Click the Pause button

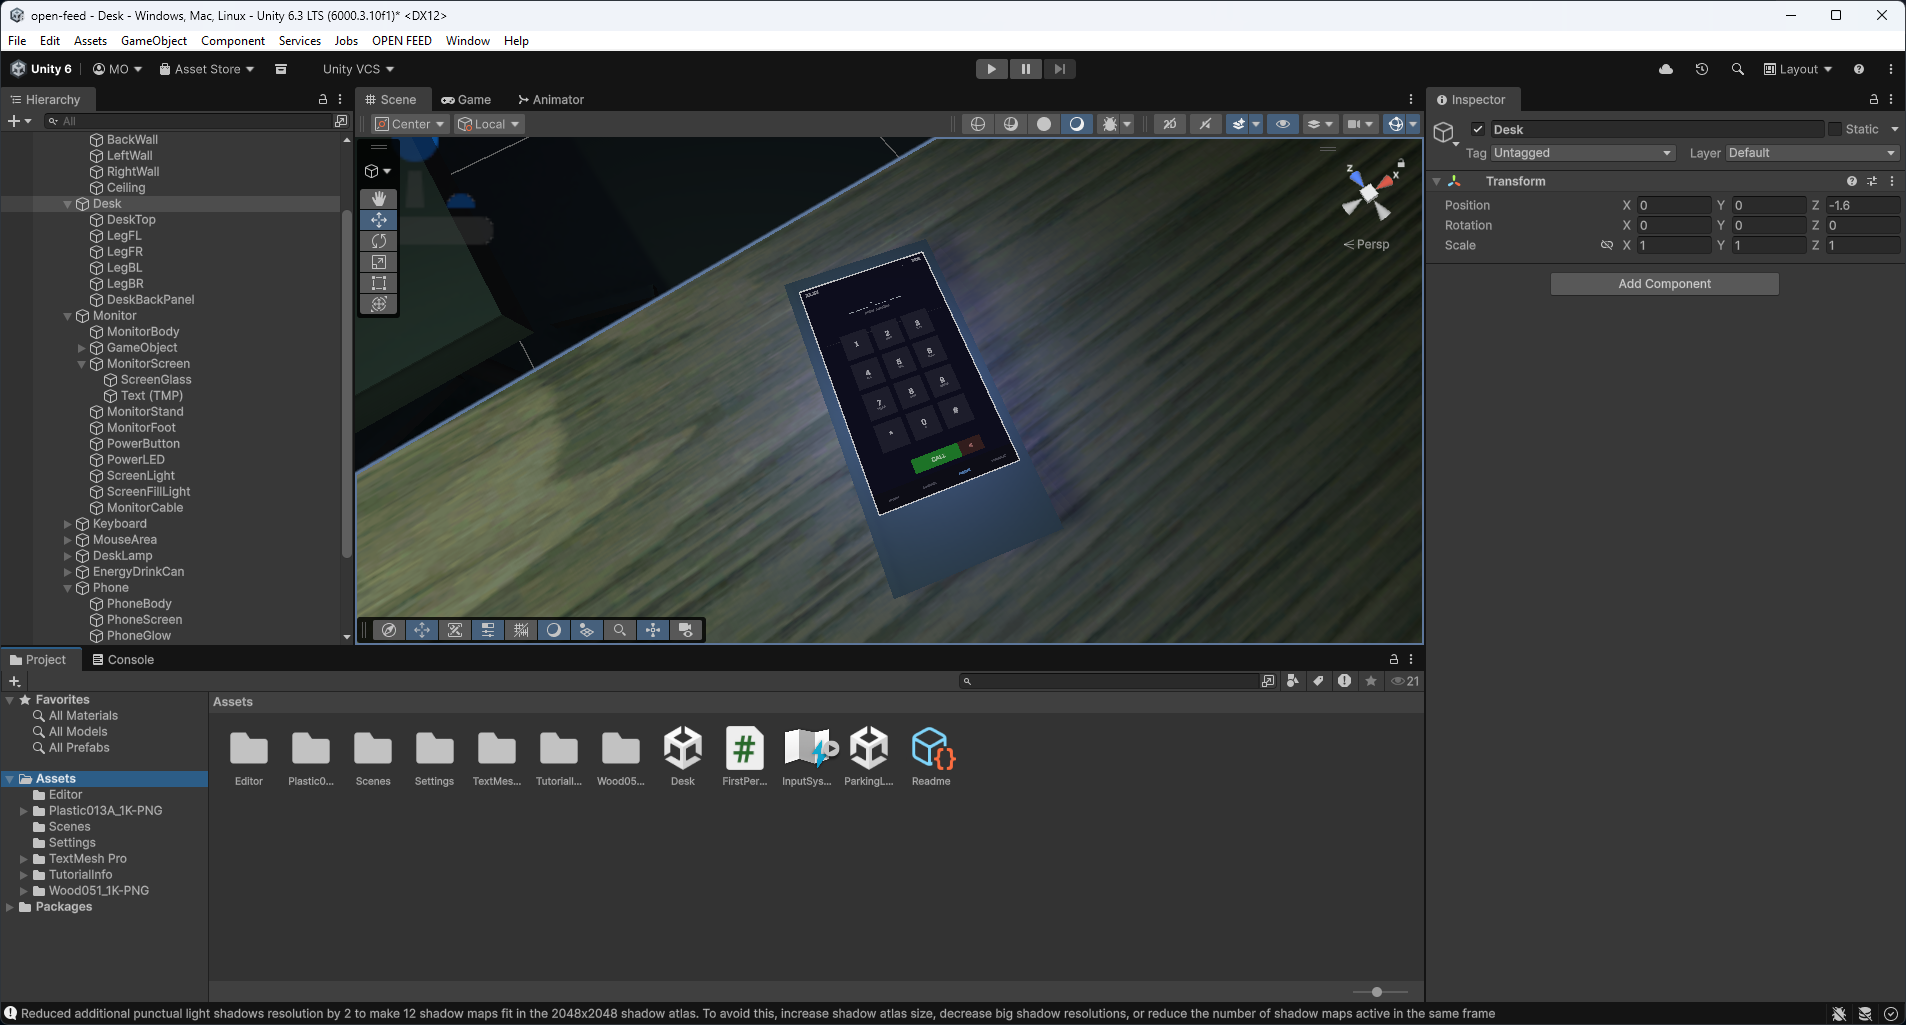[1026, 69]
